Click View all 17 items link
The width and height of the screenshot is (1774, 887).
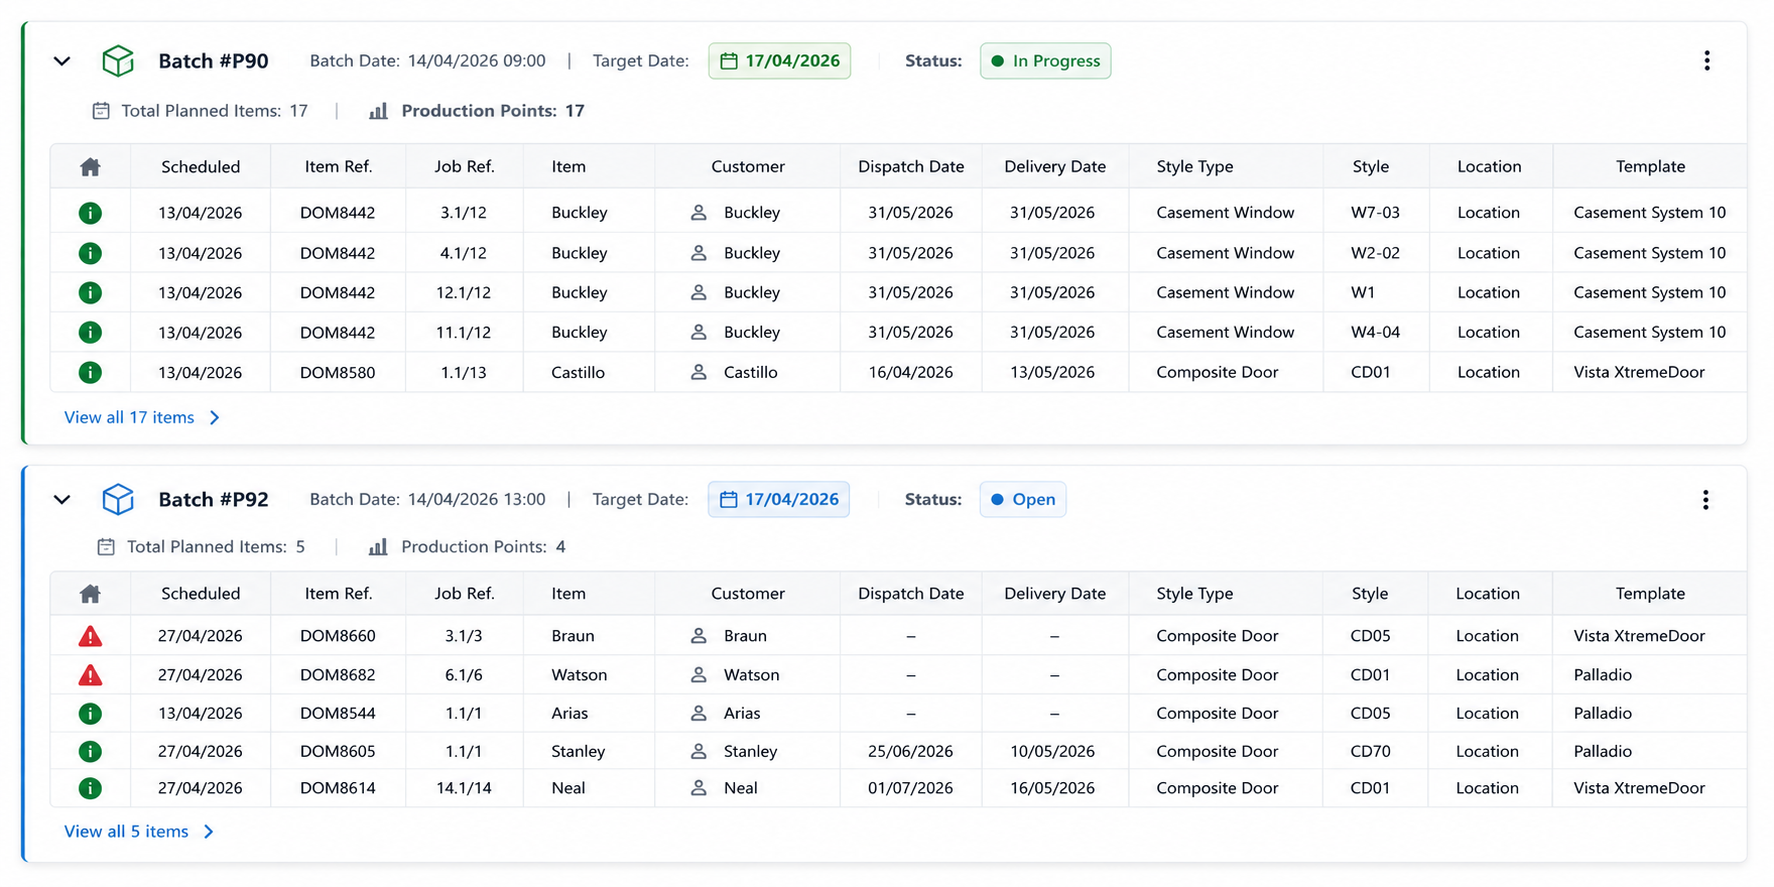(x=142, y=417)
